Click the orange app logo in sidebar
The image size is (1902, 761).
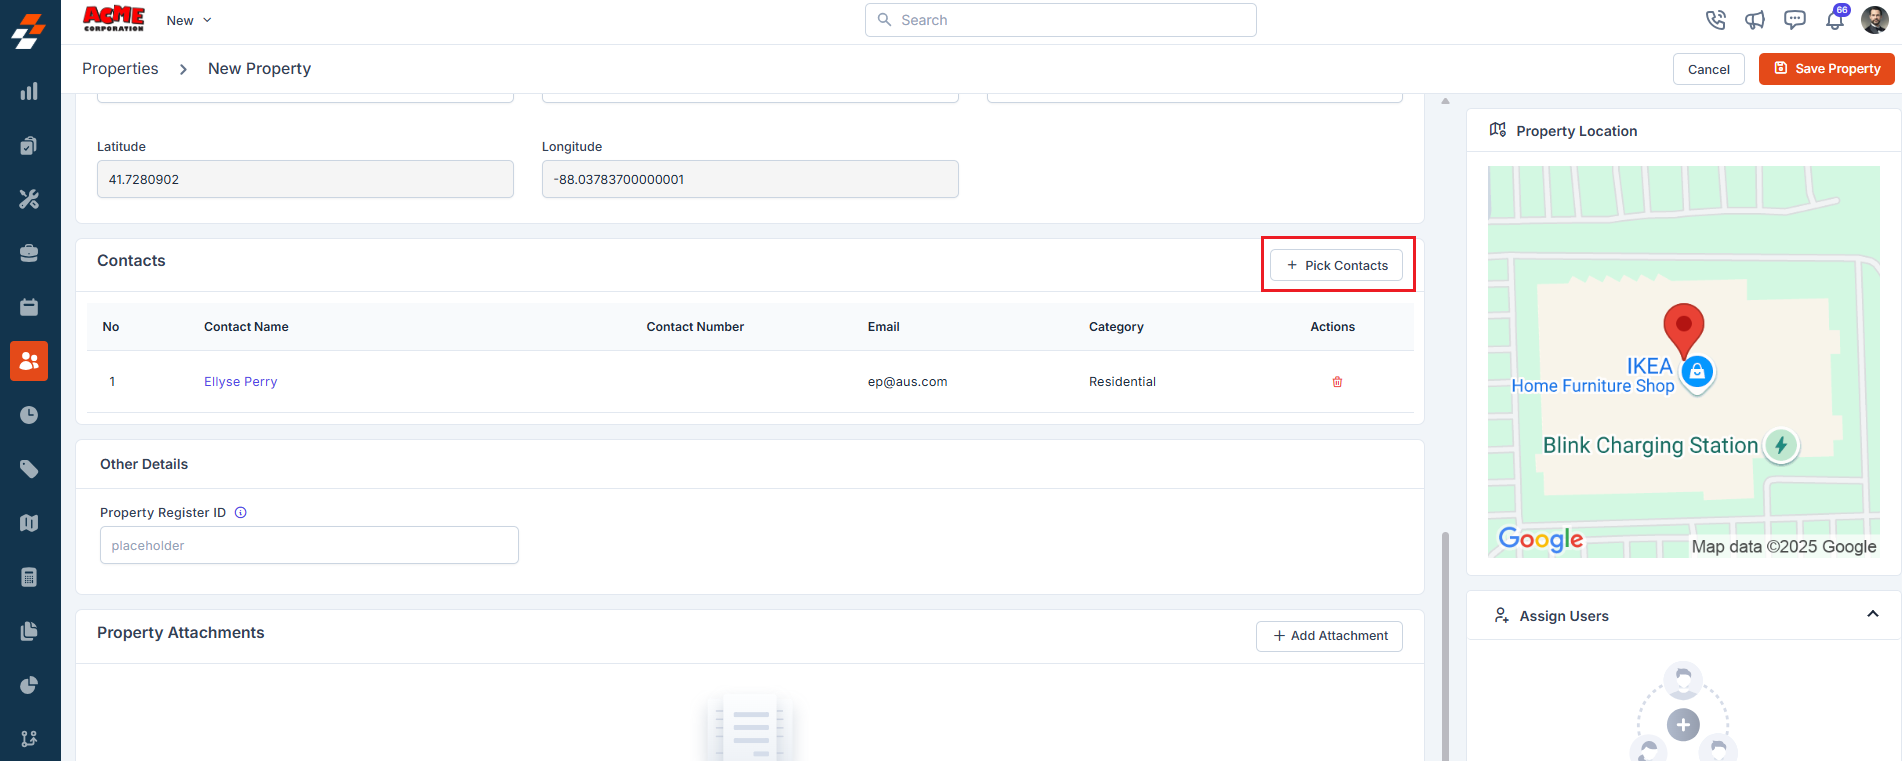click(x=29, y=30)
